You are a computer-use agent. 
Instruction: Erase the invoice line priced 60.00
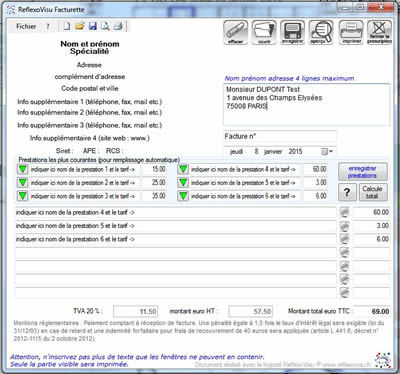pos(344,212)
